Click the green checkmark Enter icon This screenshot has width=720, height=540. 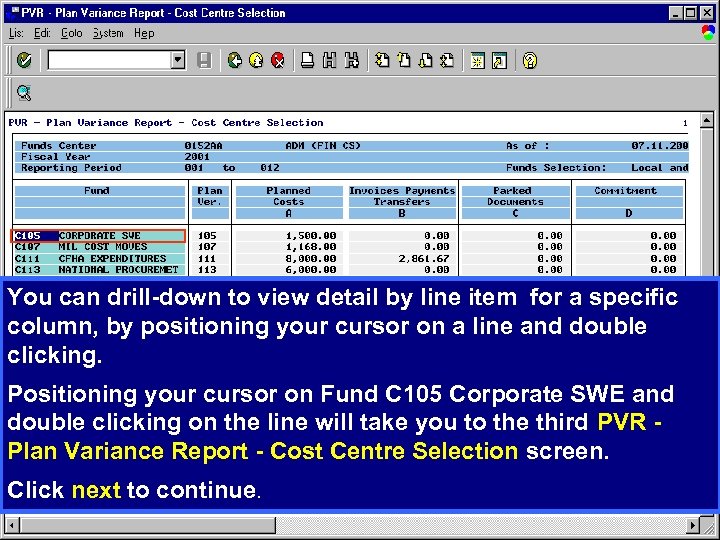tap(24, 60)
